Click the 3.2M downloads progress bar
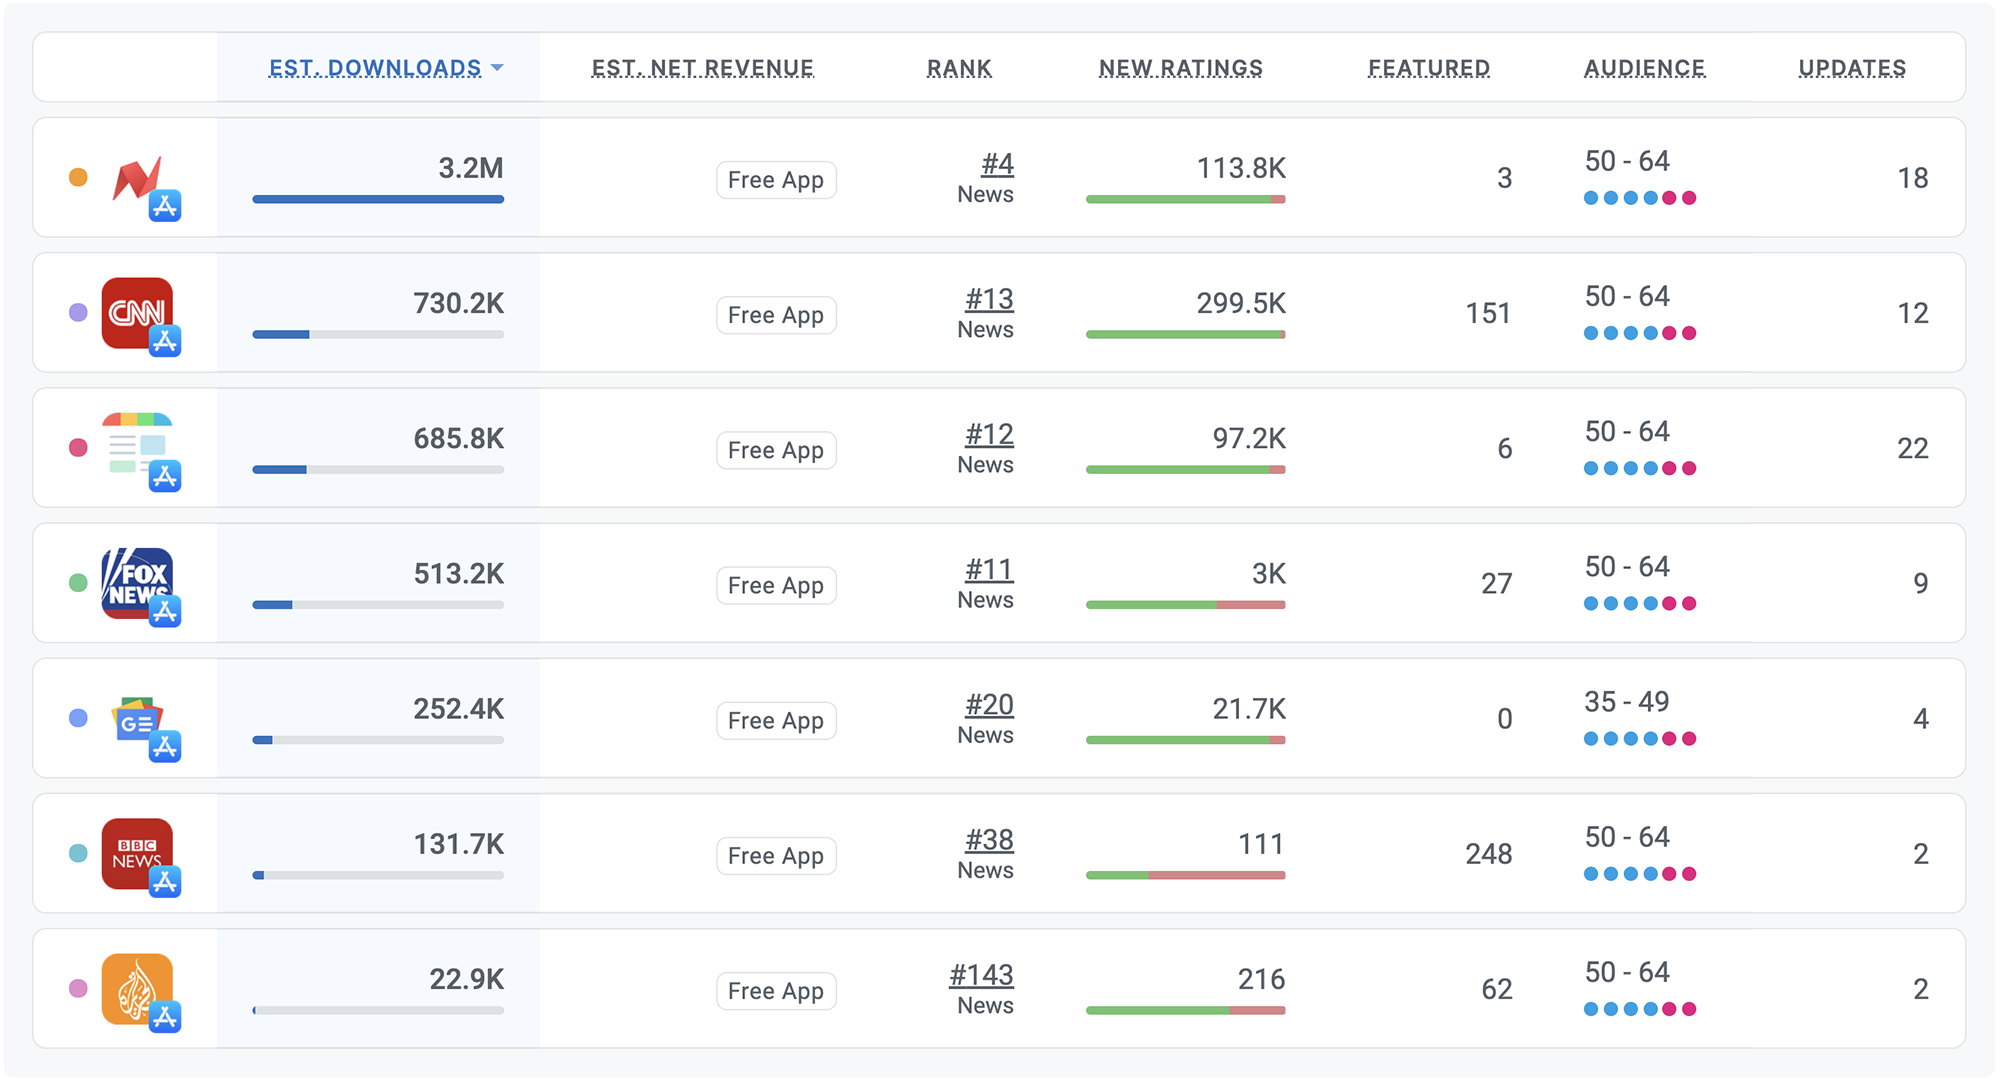The image size is (2000, 1083). pos(378,199)
